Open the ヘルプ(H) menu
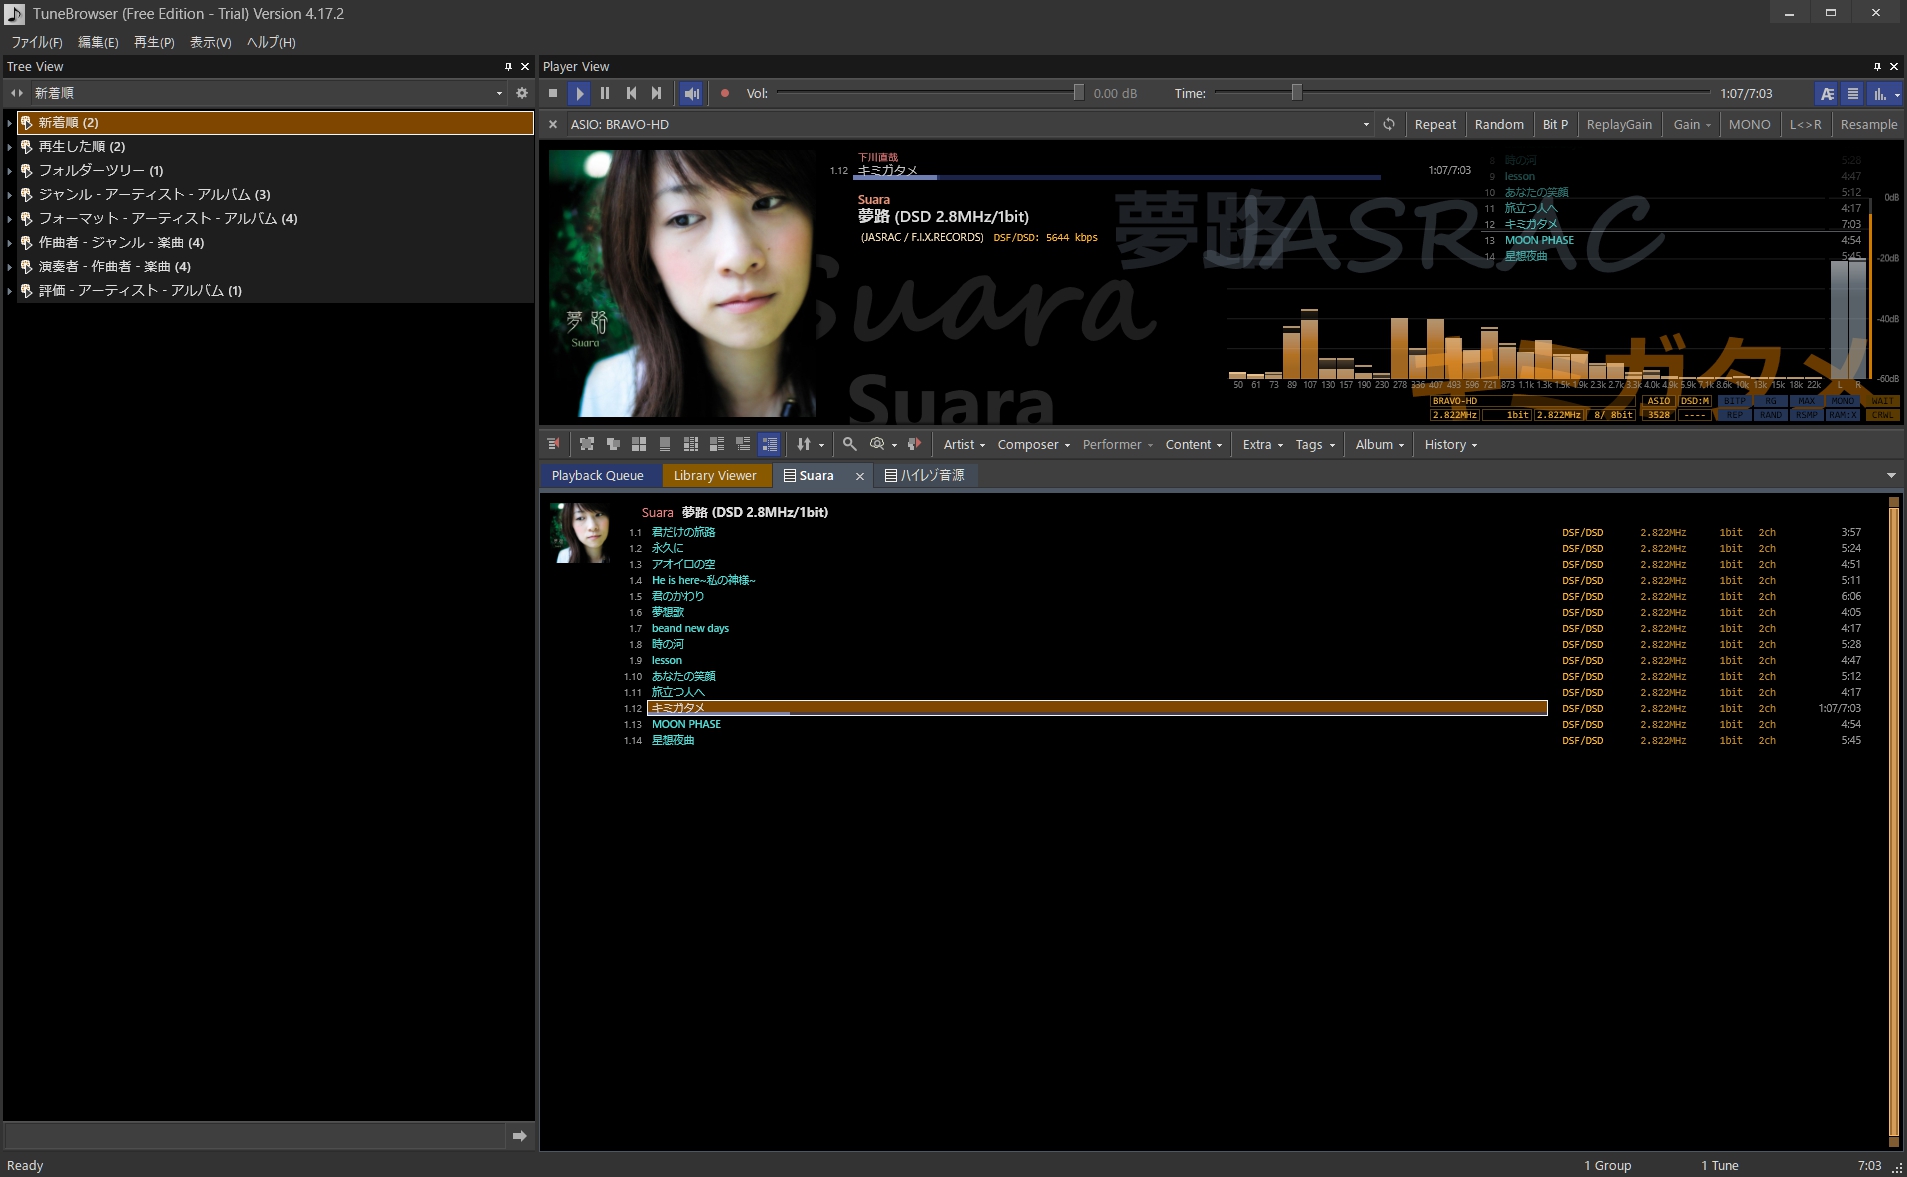 (271, 42)
